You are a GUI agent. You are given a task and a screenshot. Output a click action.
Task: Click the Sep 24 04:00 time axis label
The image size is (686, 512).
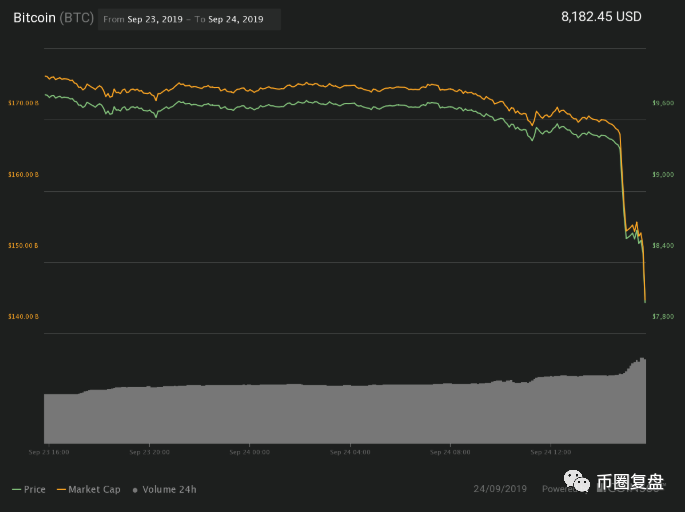(350, 452)
